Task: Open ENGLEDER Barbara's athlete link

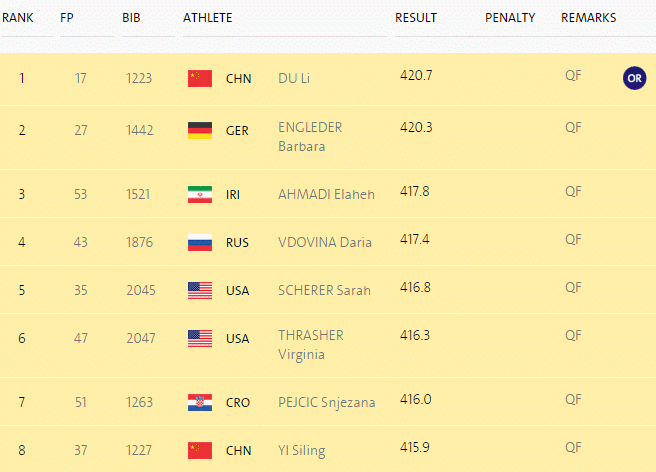Action: (310, 137)
